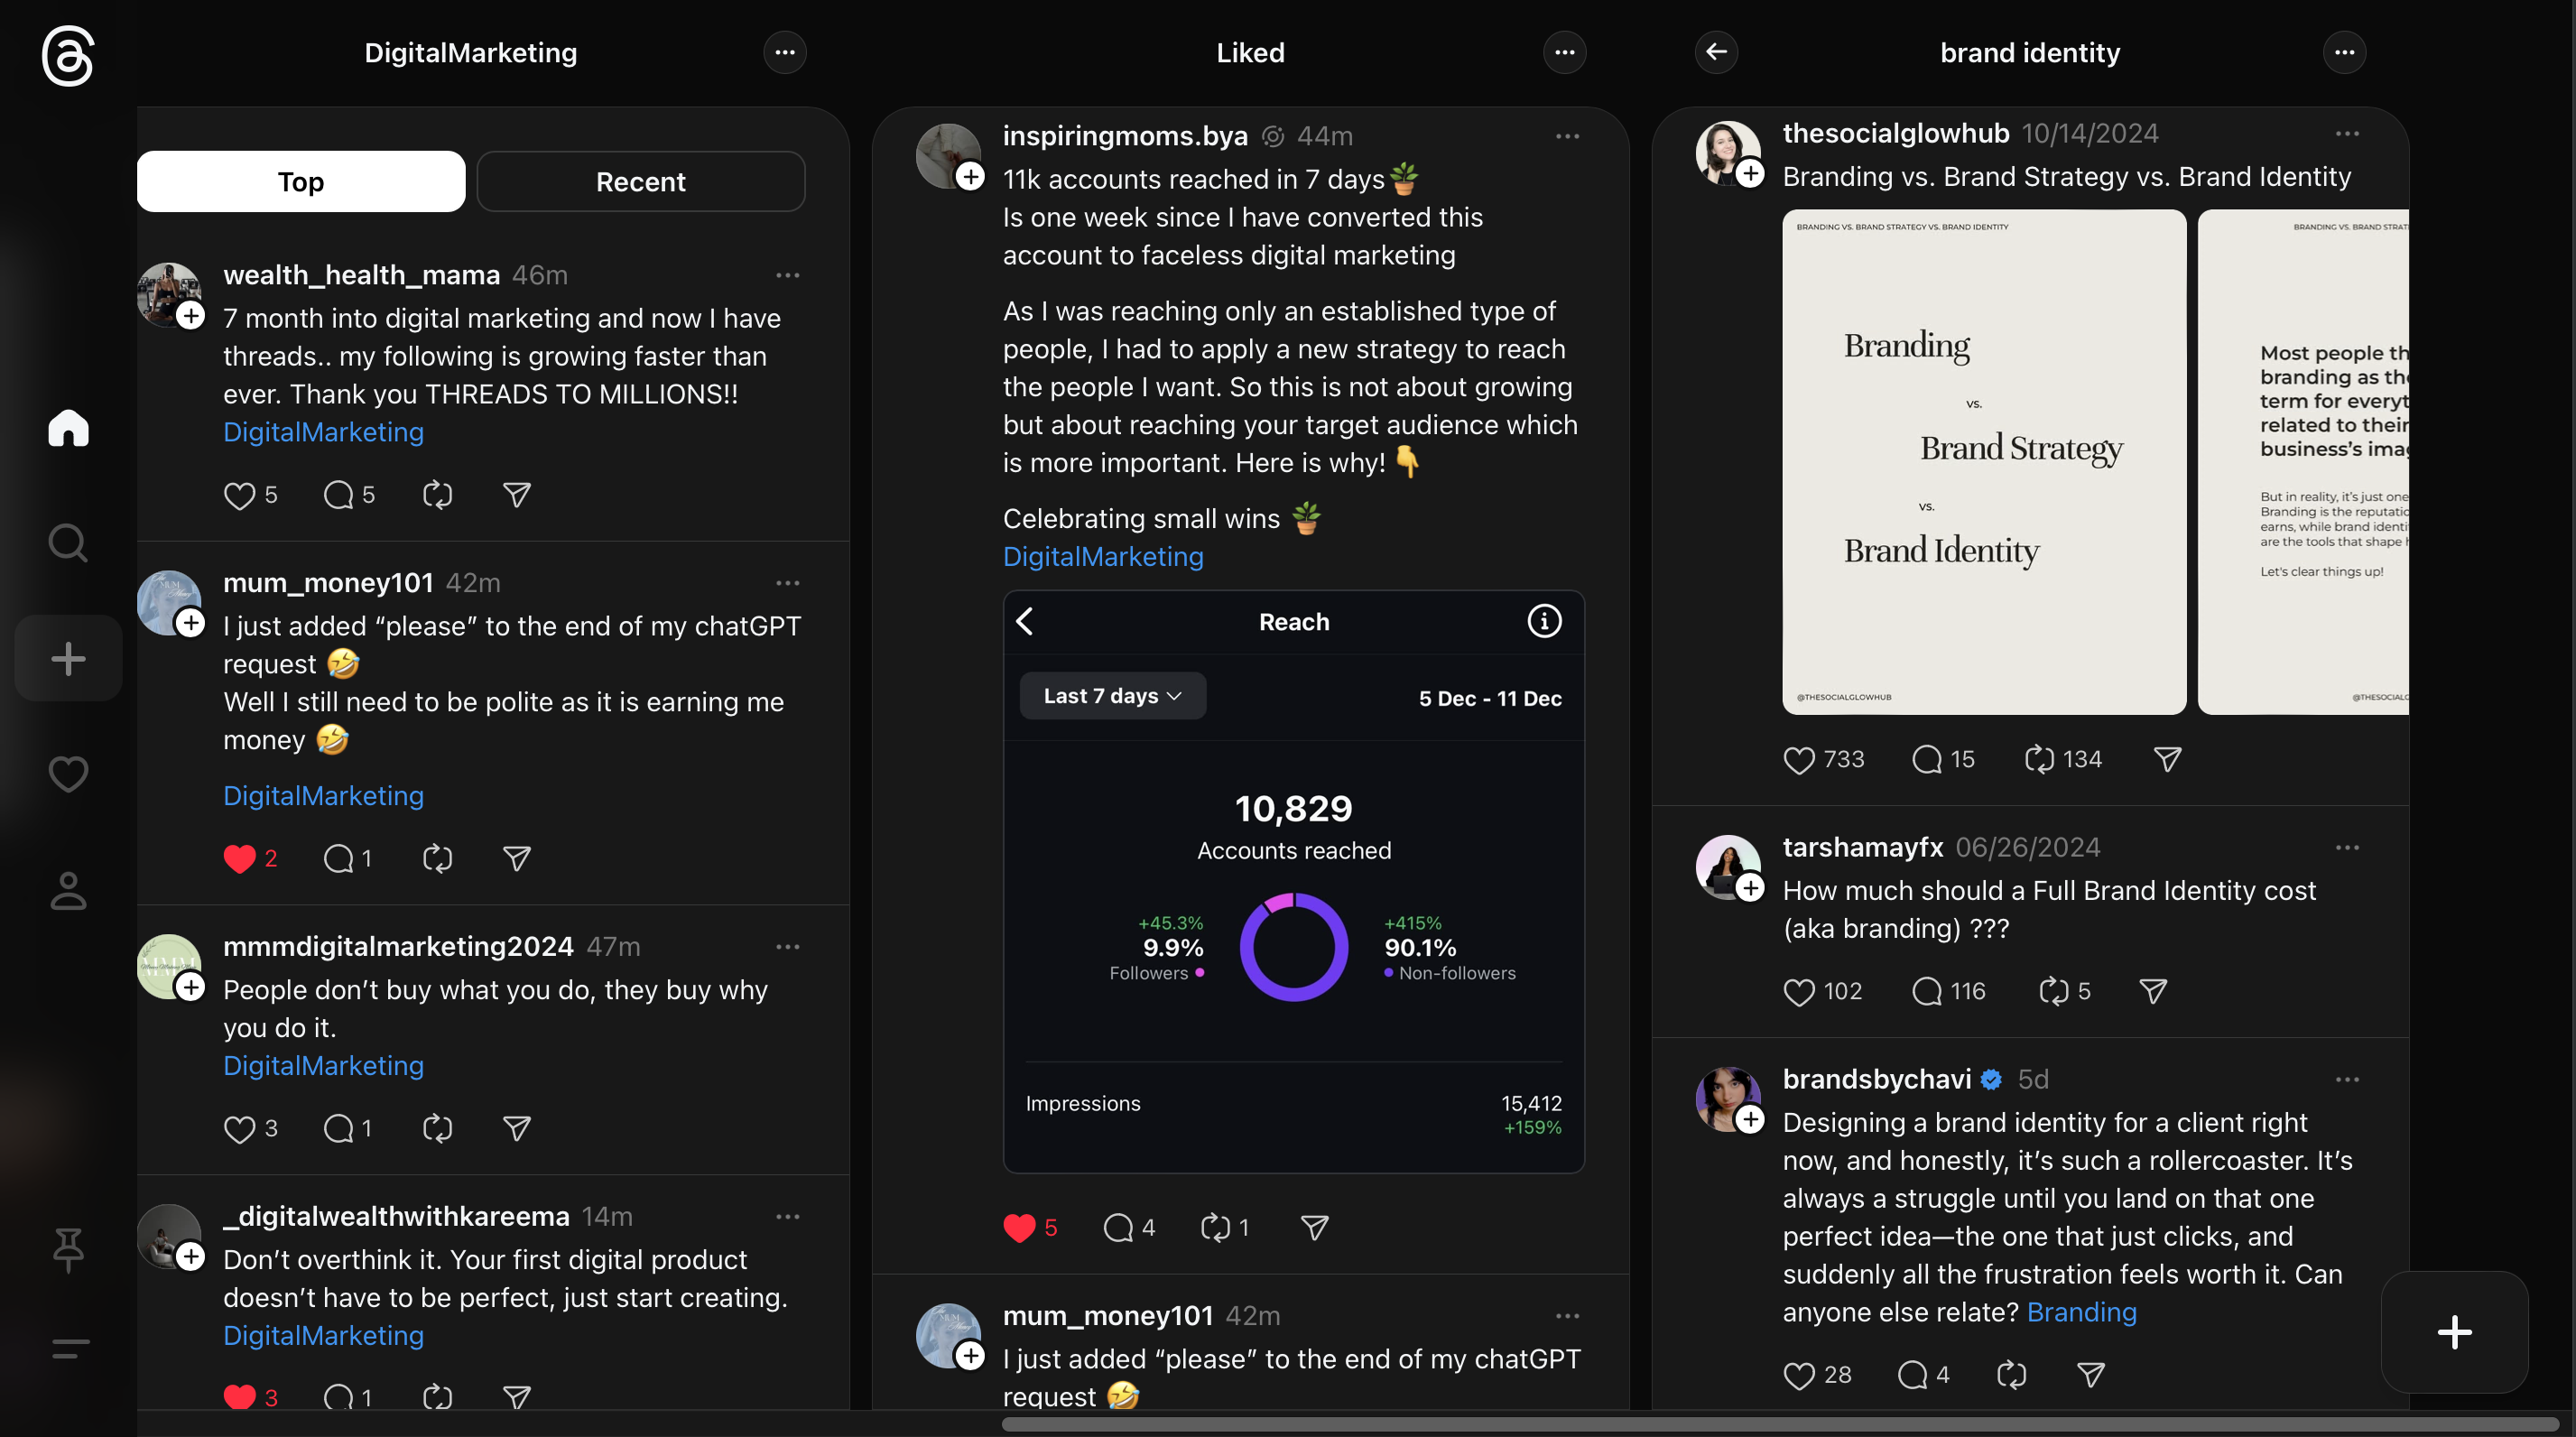Click the three-dot menu on brandsbychavi post

(2346, 1080)
